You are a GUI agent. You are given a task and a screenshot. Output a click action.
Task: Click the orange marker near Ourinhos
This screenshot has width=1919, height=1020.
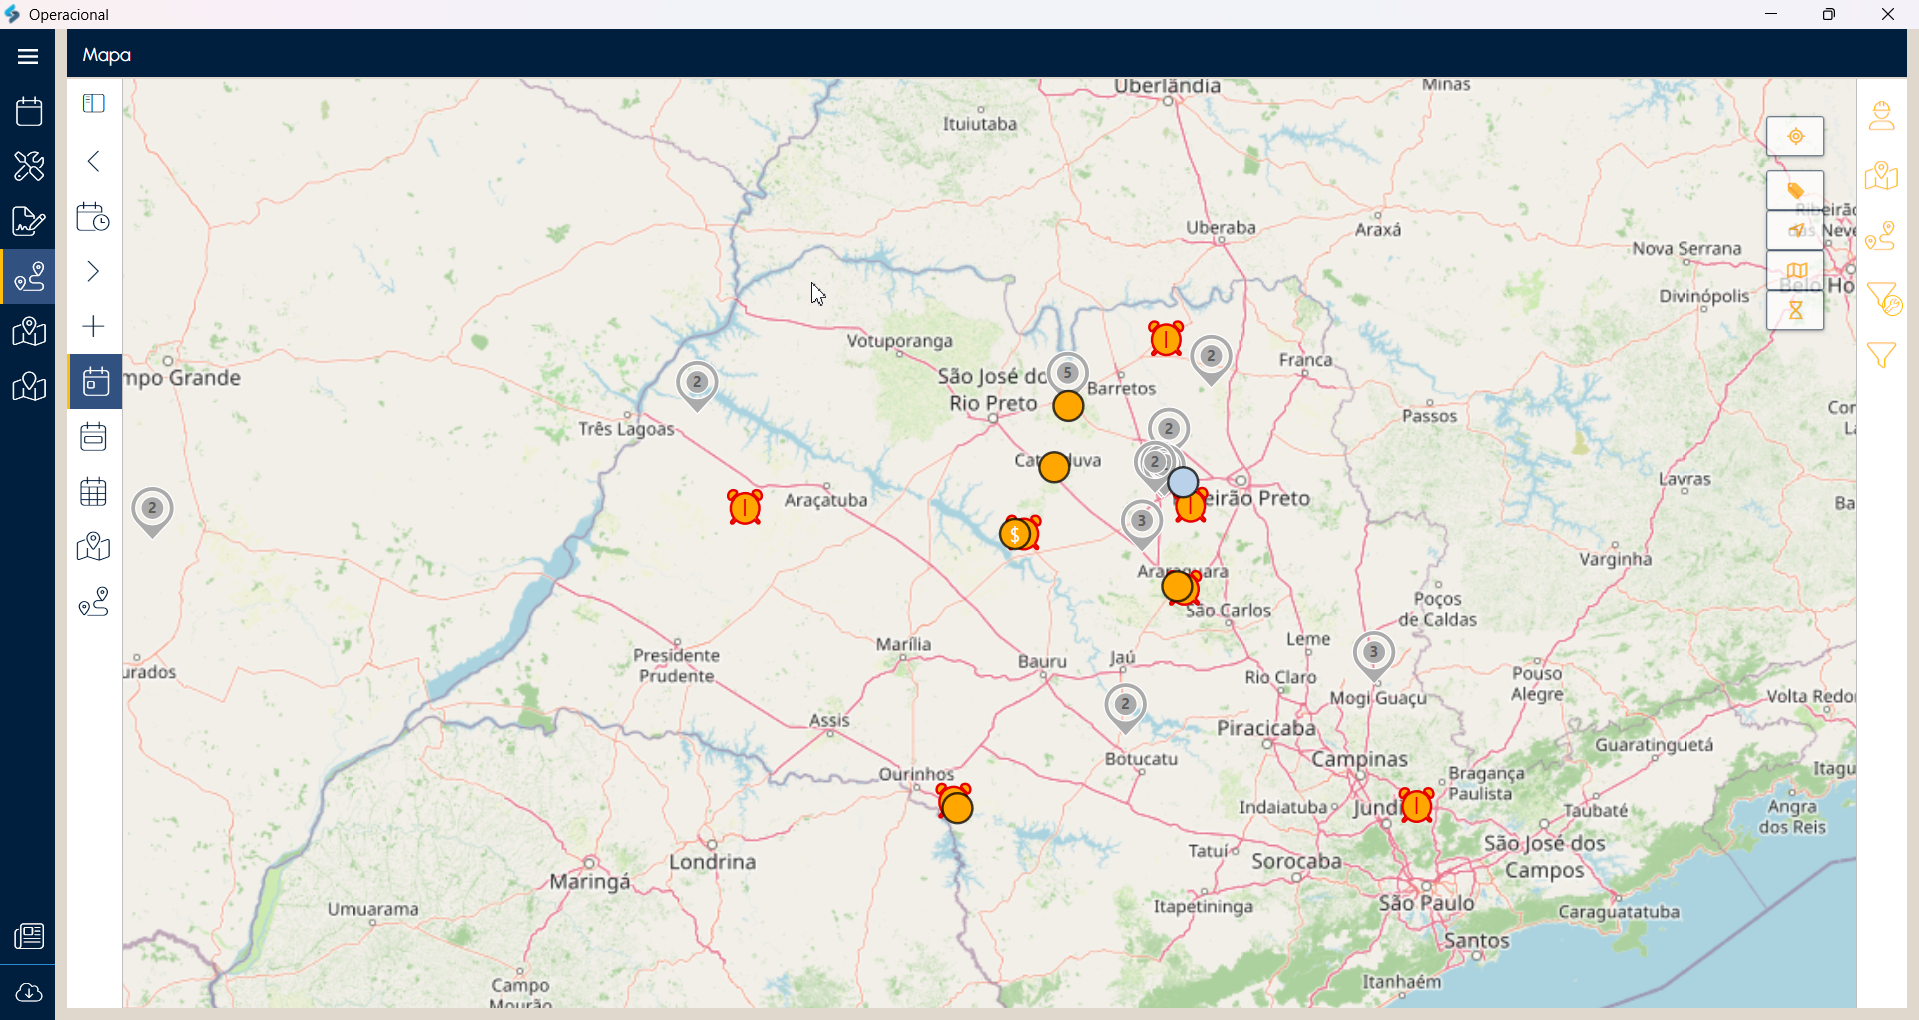coord(957,806)
